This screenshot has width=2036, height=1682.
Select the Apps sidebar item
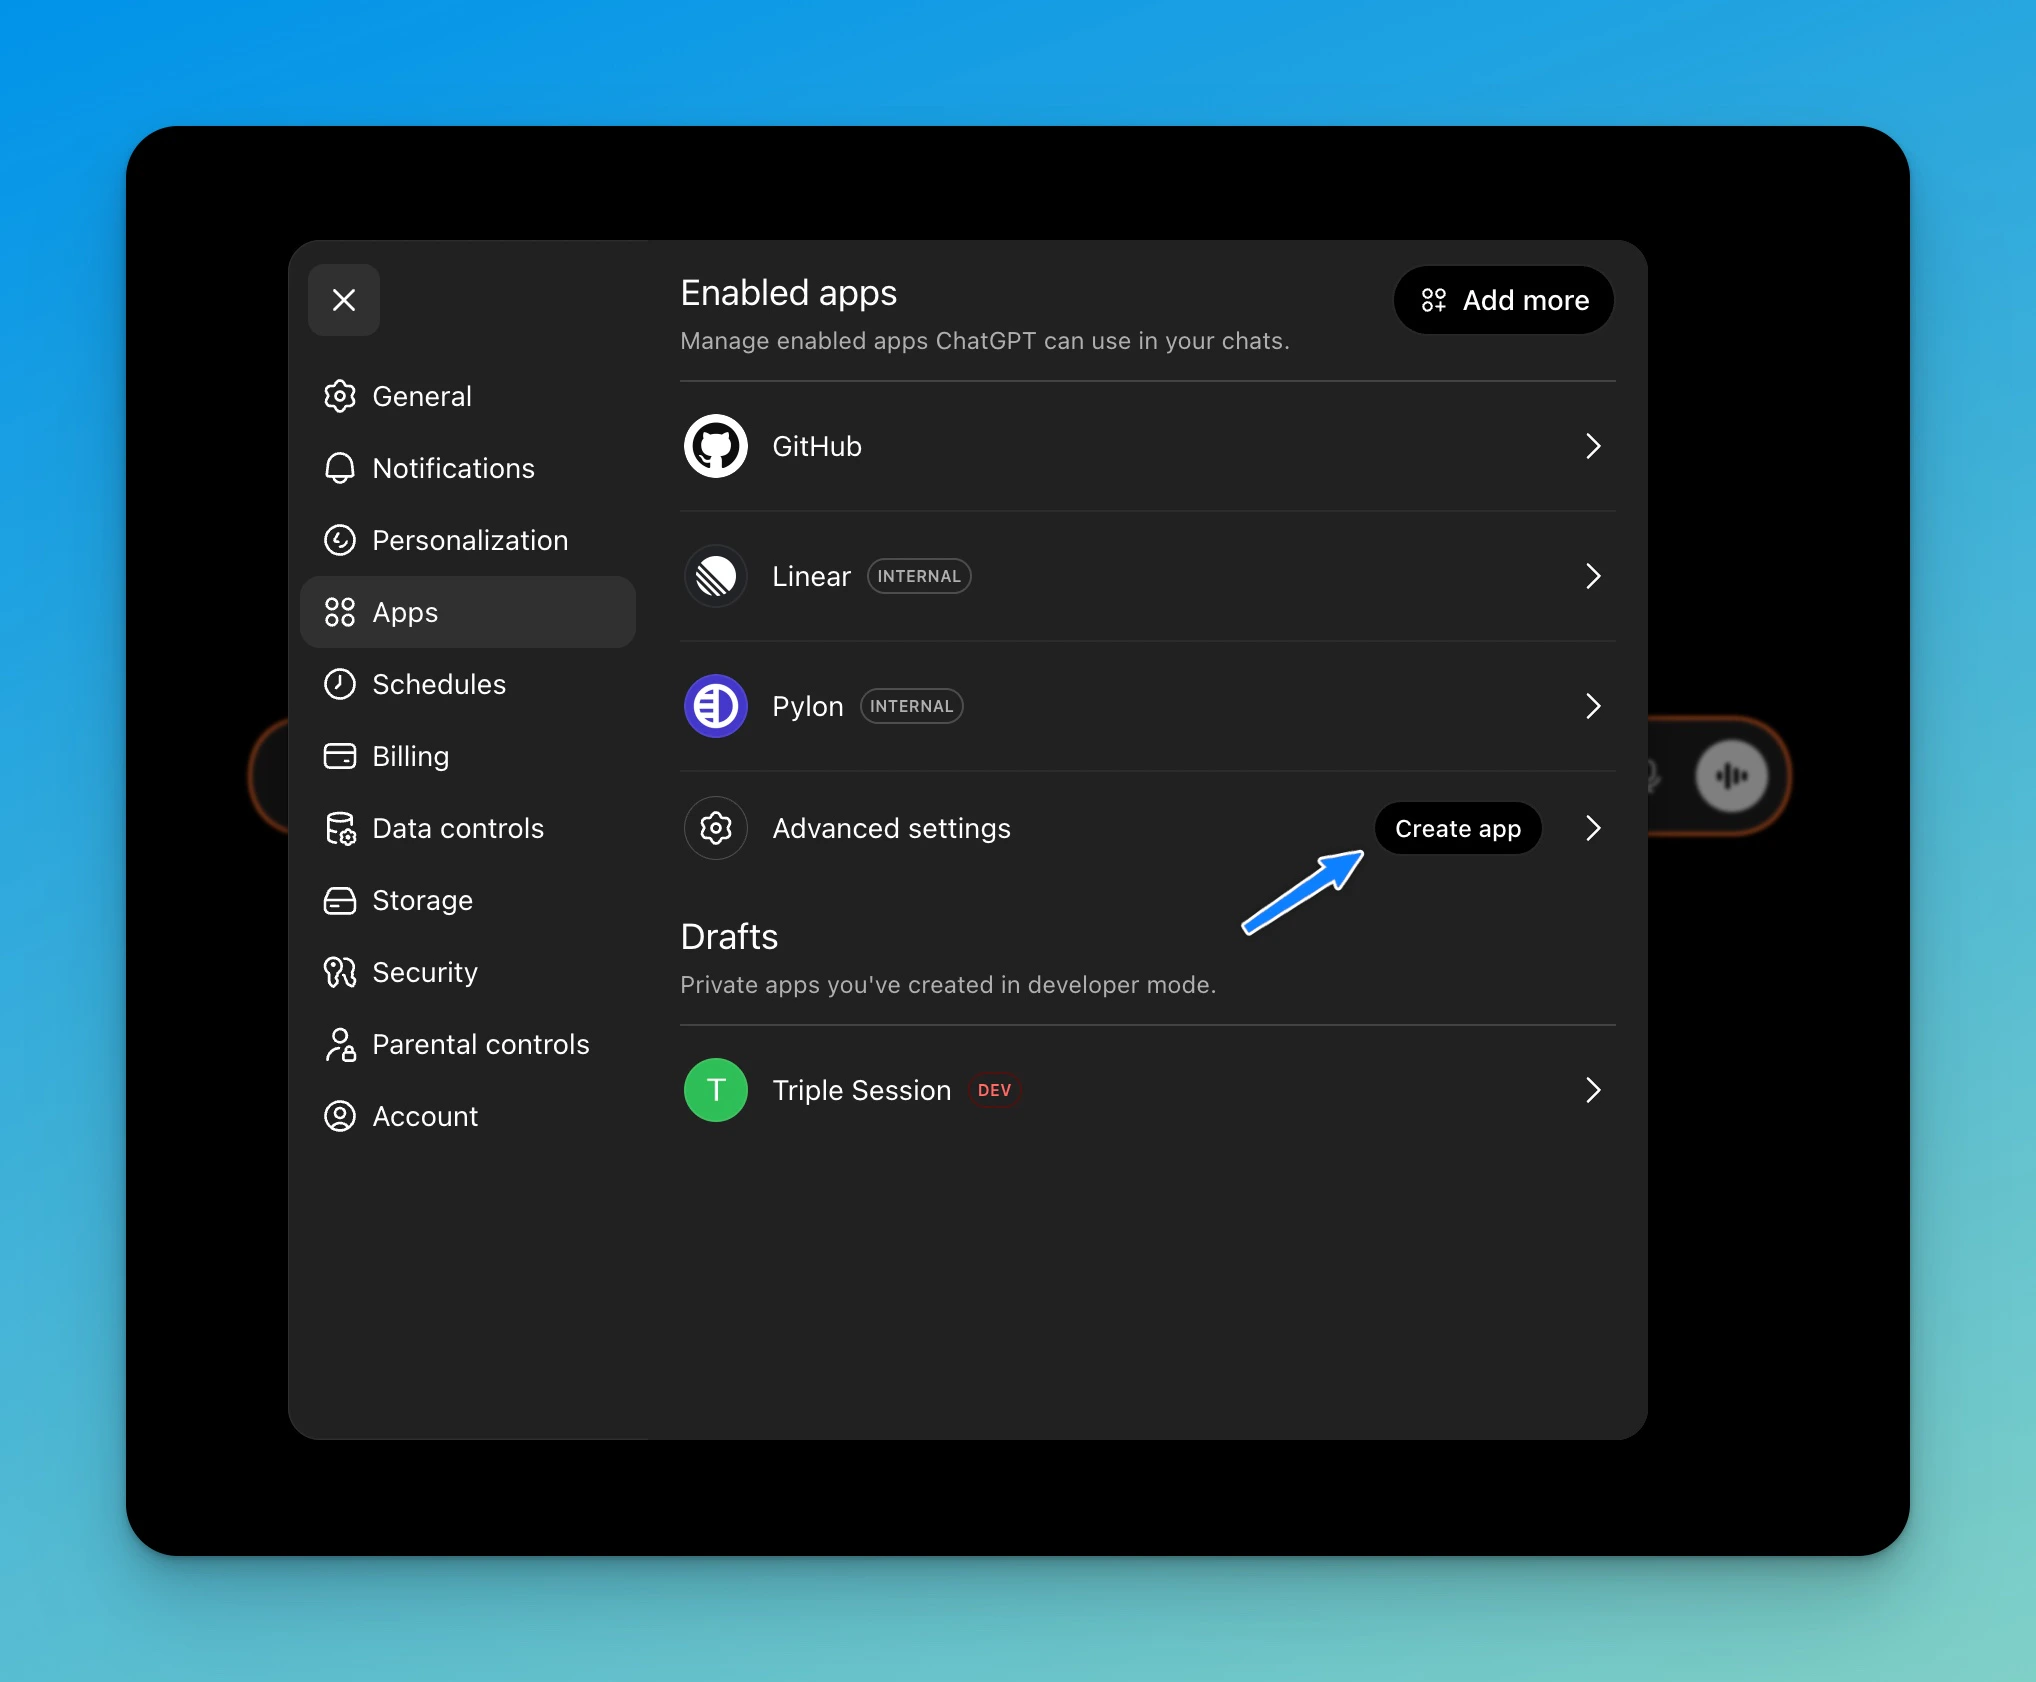(x=467, y=612)
